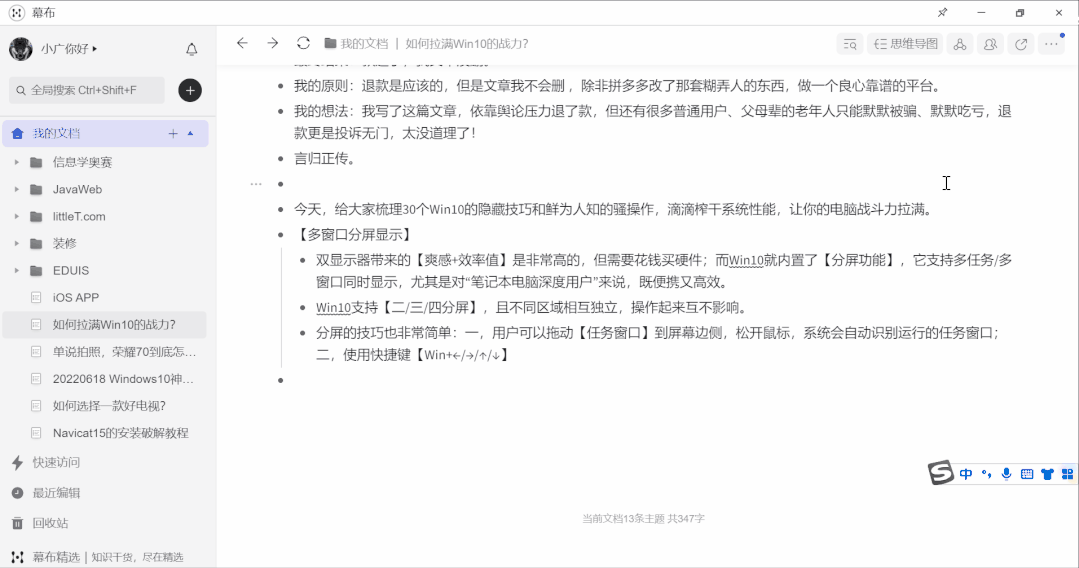Click the Sogou voice input microphone
The width and height of the screenshot is (1079, 568).
click(1007, 474)
